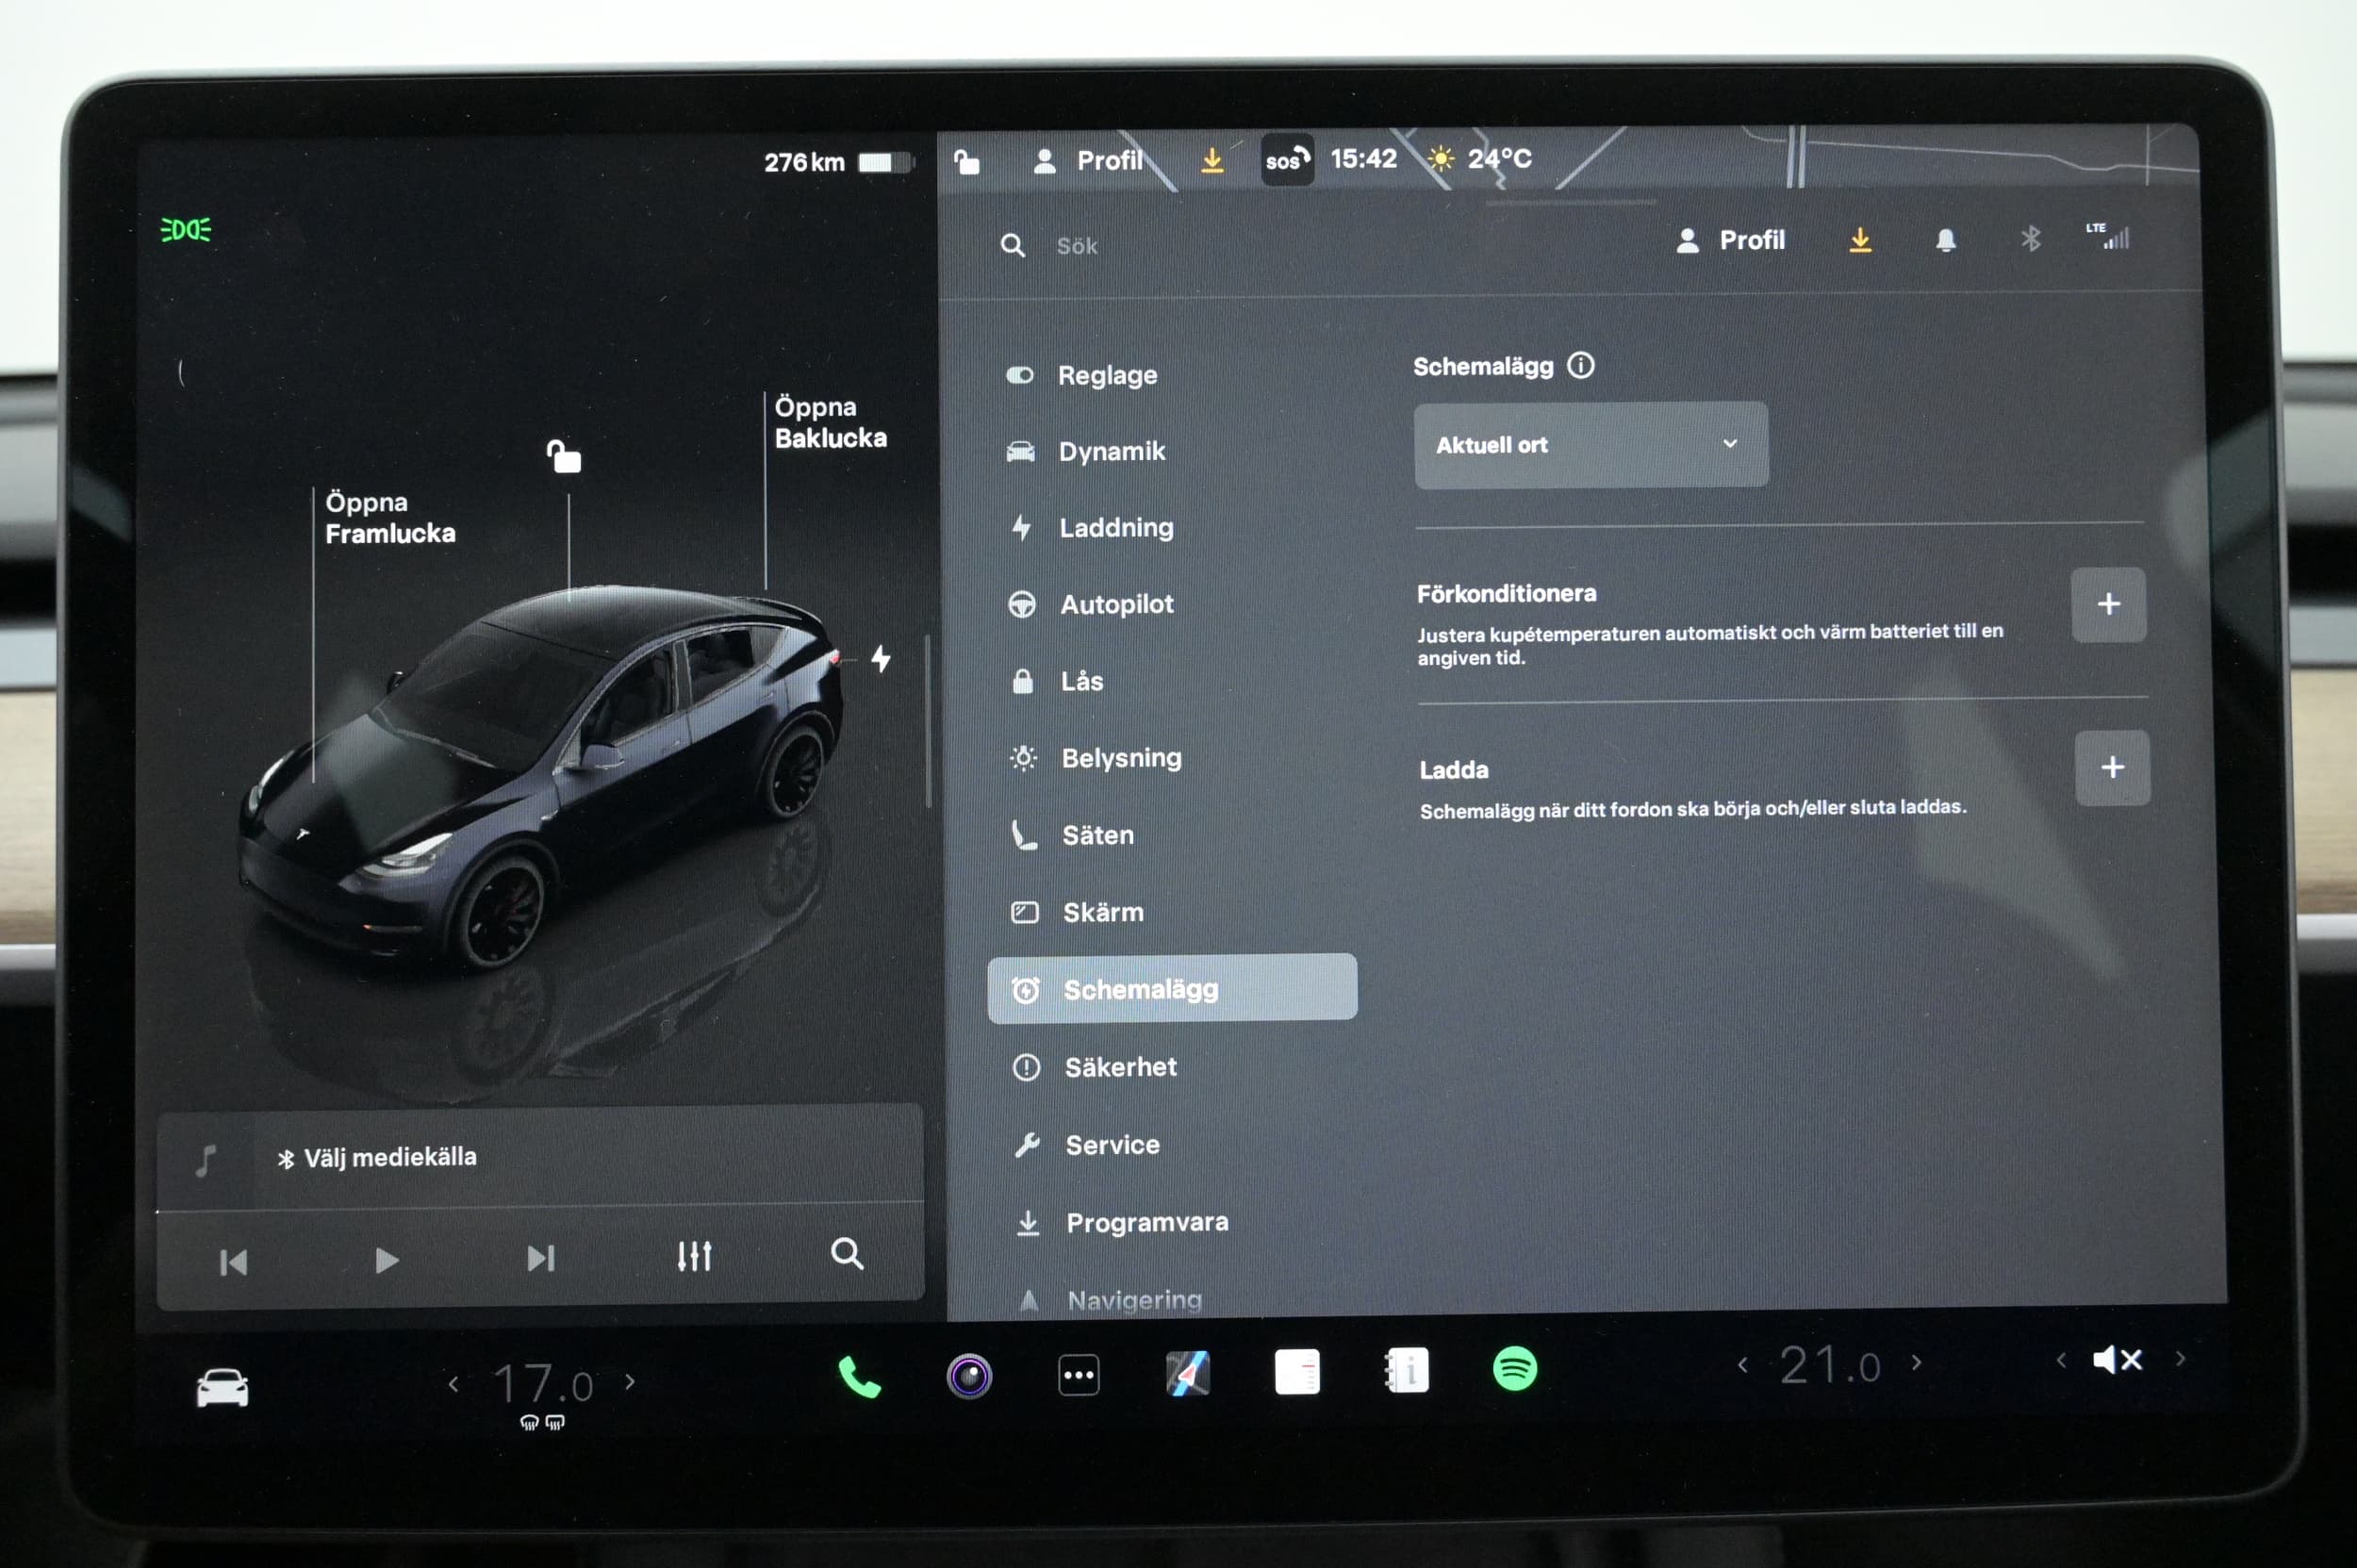The width and height of the screenshot is (2357, 1568).
Task: Add a Förkonditionera schedule with plus
Action: (x=2108, y=604)
